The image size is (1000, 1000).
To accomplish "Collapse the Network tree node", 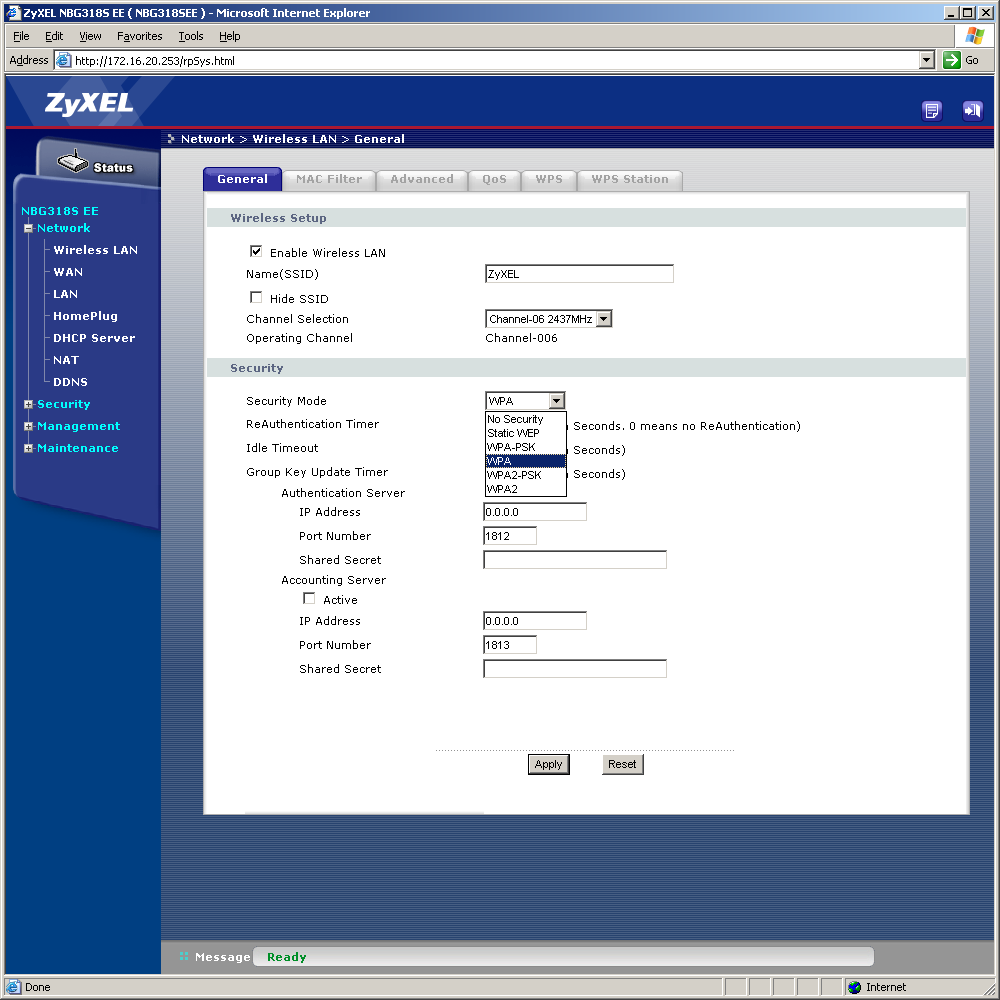I will [x=28, y=228].
